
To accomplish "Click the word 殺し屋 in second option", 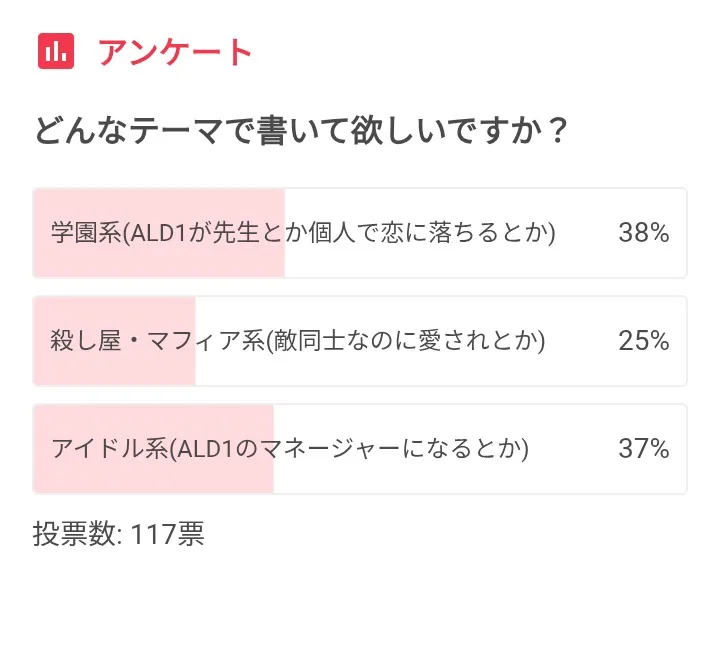I will [85, 341].
